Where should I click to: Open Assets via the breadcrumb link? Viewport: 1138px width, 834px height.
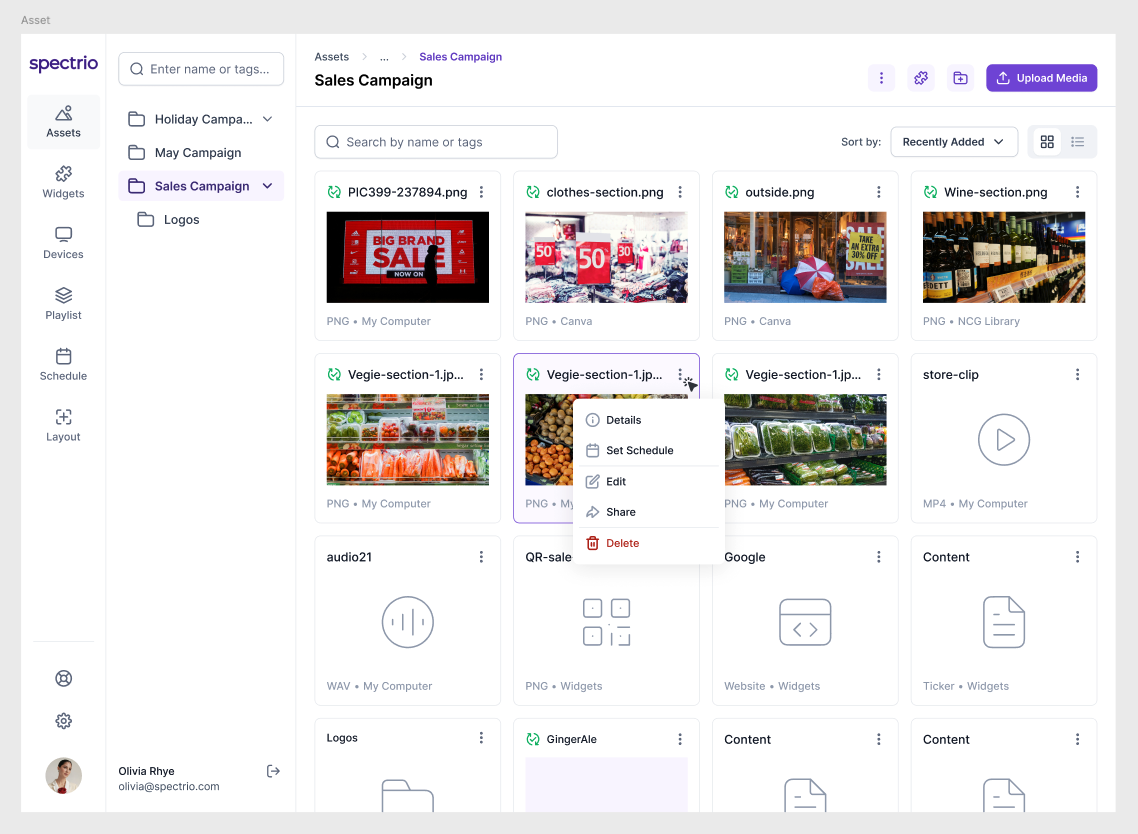(x=331, y=56)
